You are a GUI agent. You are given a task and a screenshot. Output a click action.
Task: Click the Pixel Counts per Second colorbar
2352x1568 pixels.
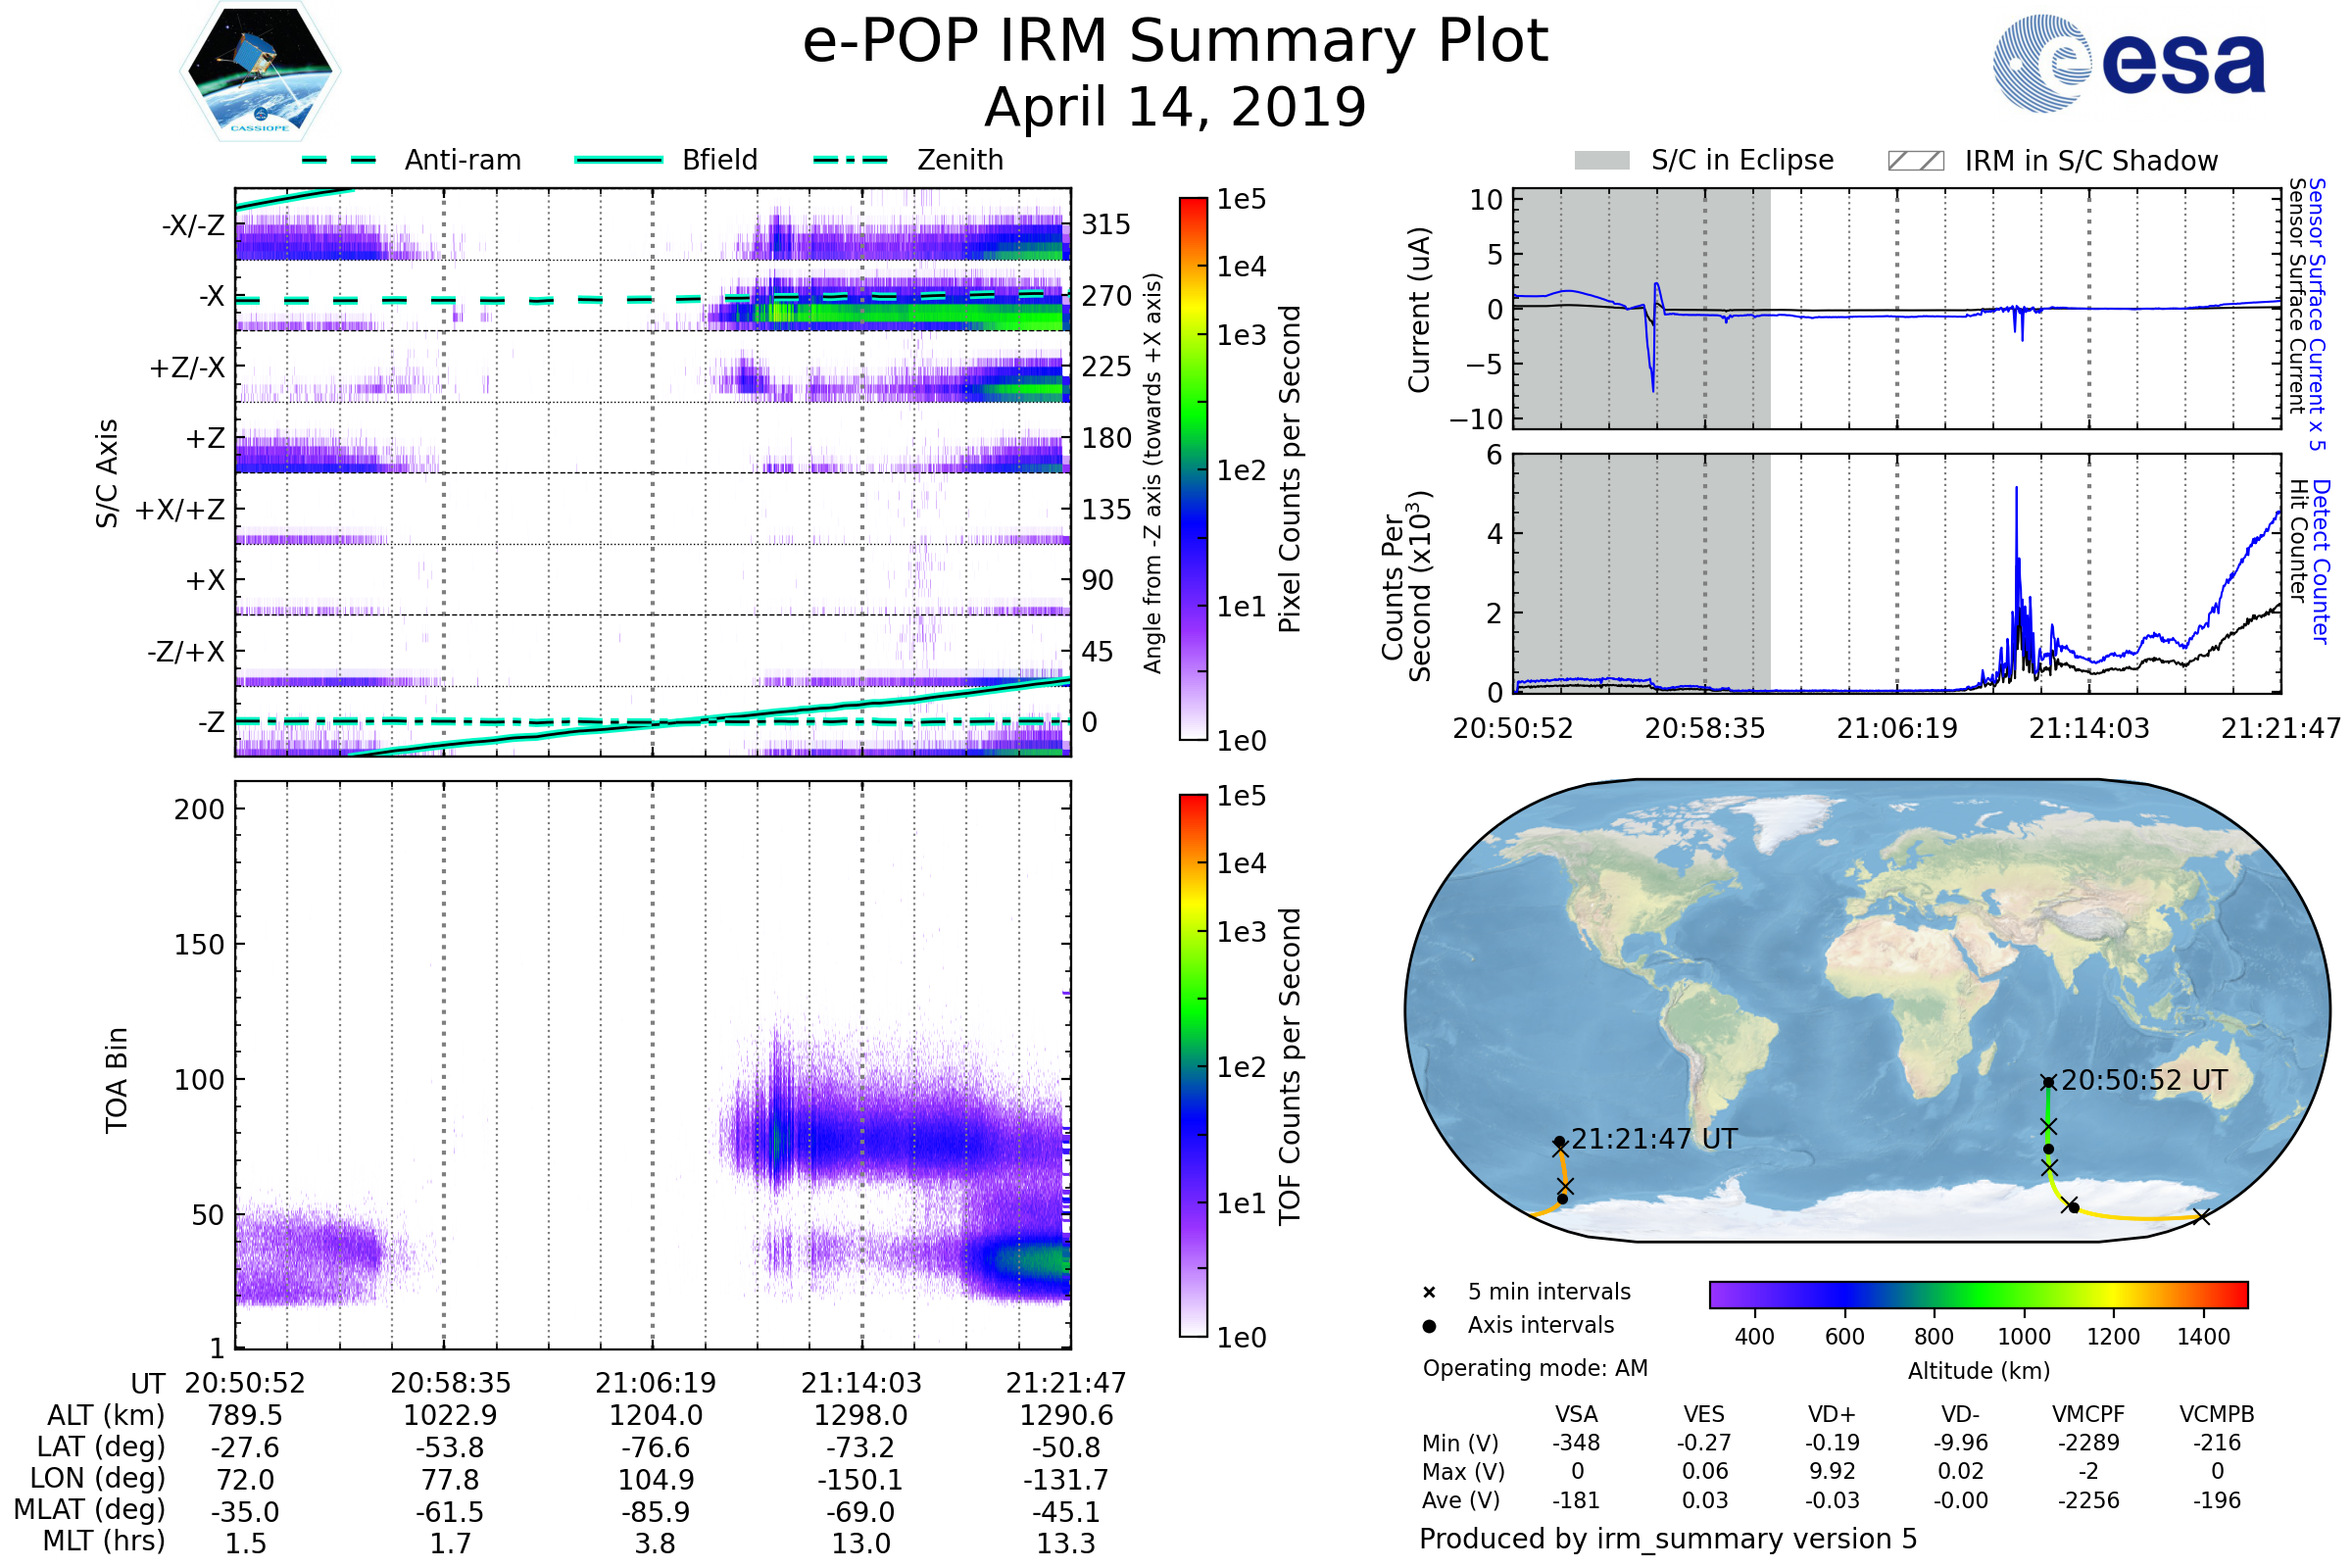tap(1194, 470)
